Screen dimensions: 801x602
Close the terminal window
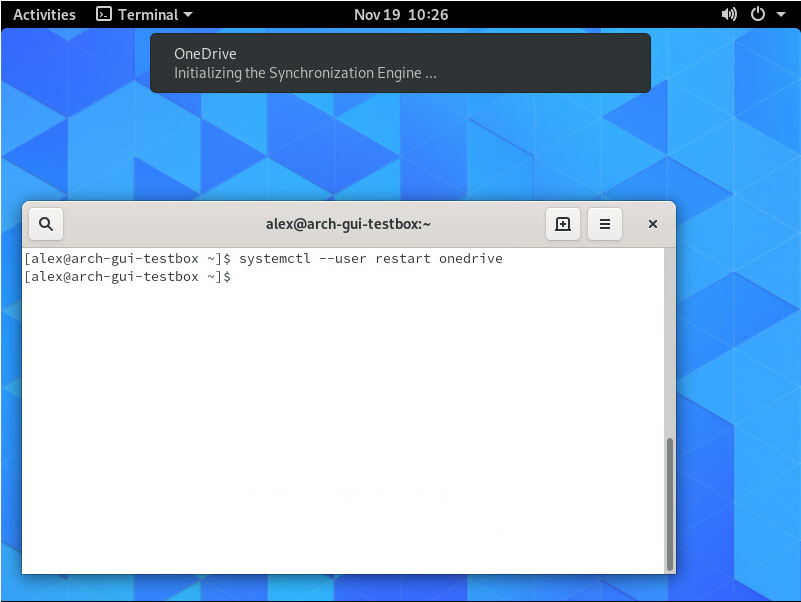pyautogui.click(x=652, y=224)
